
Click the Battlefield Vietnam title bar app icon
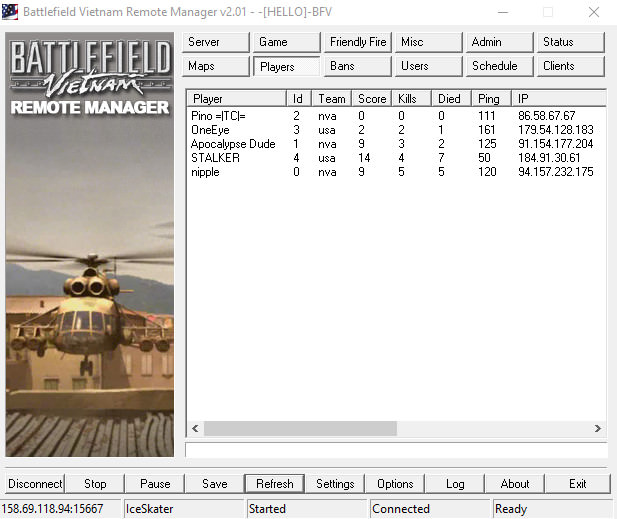pos(11,12)
